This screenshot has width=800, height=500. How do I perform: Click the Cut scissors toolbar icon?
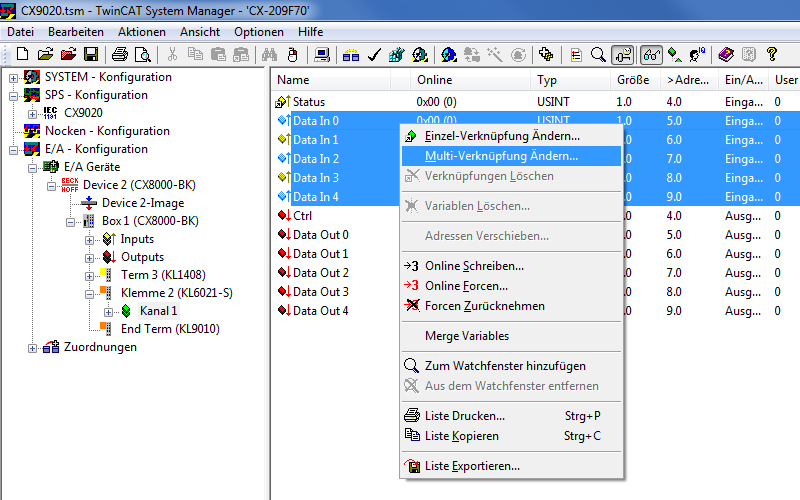point(172,54)
